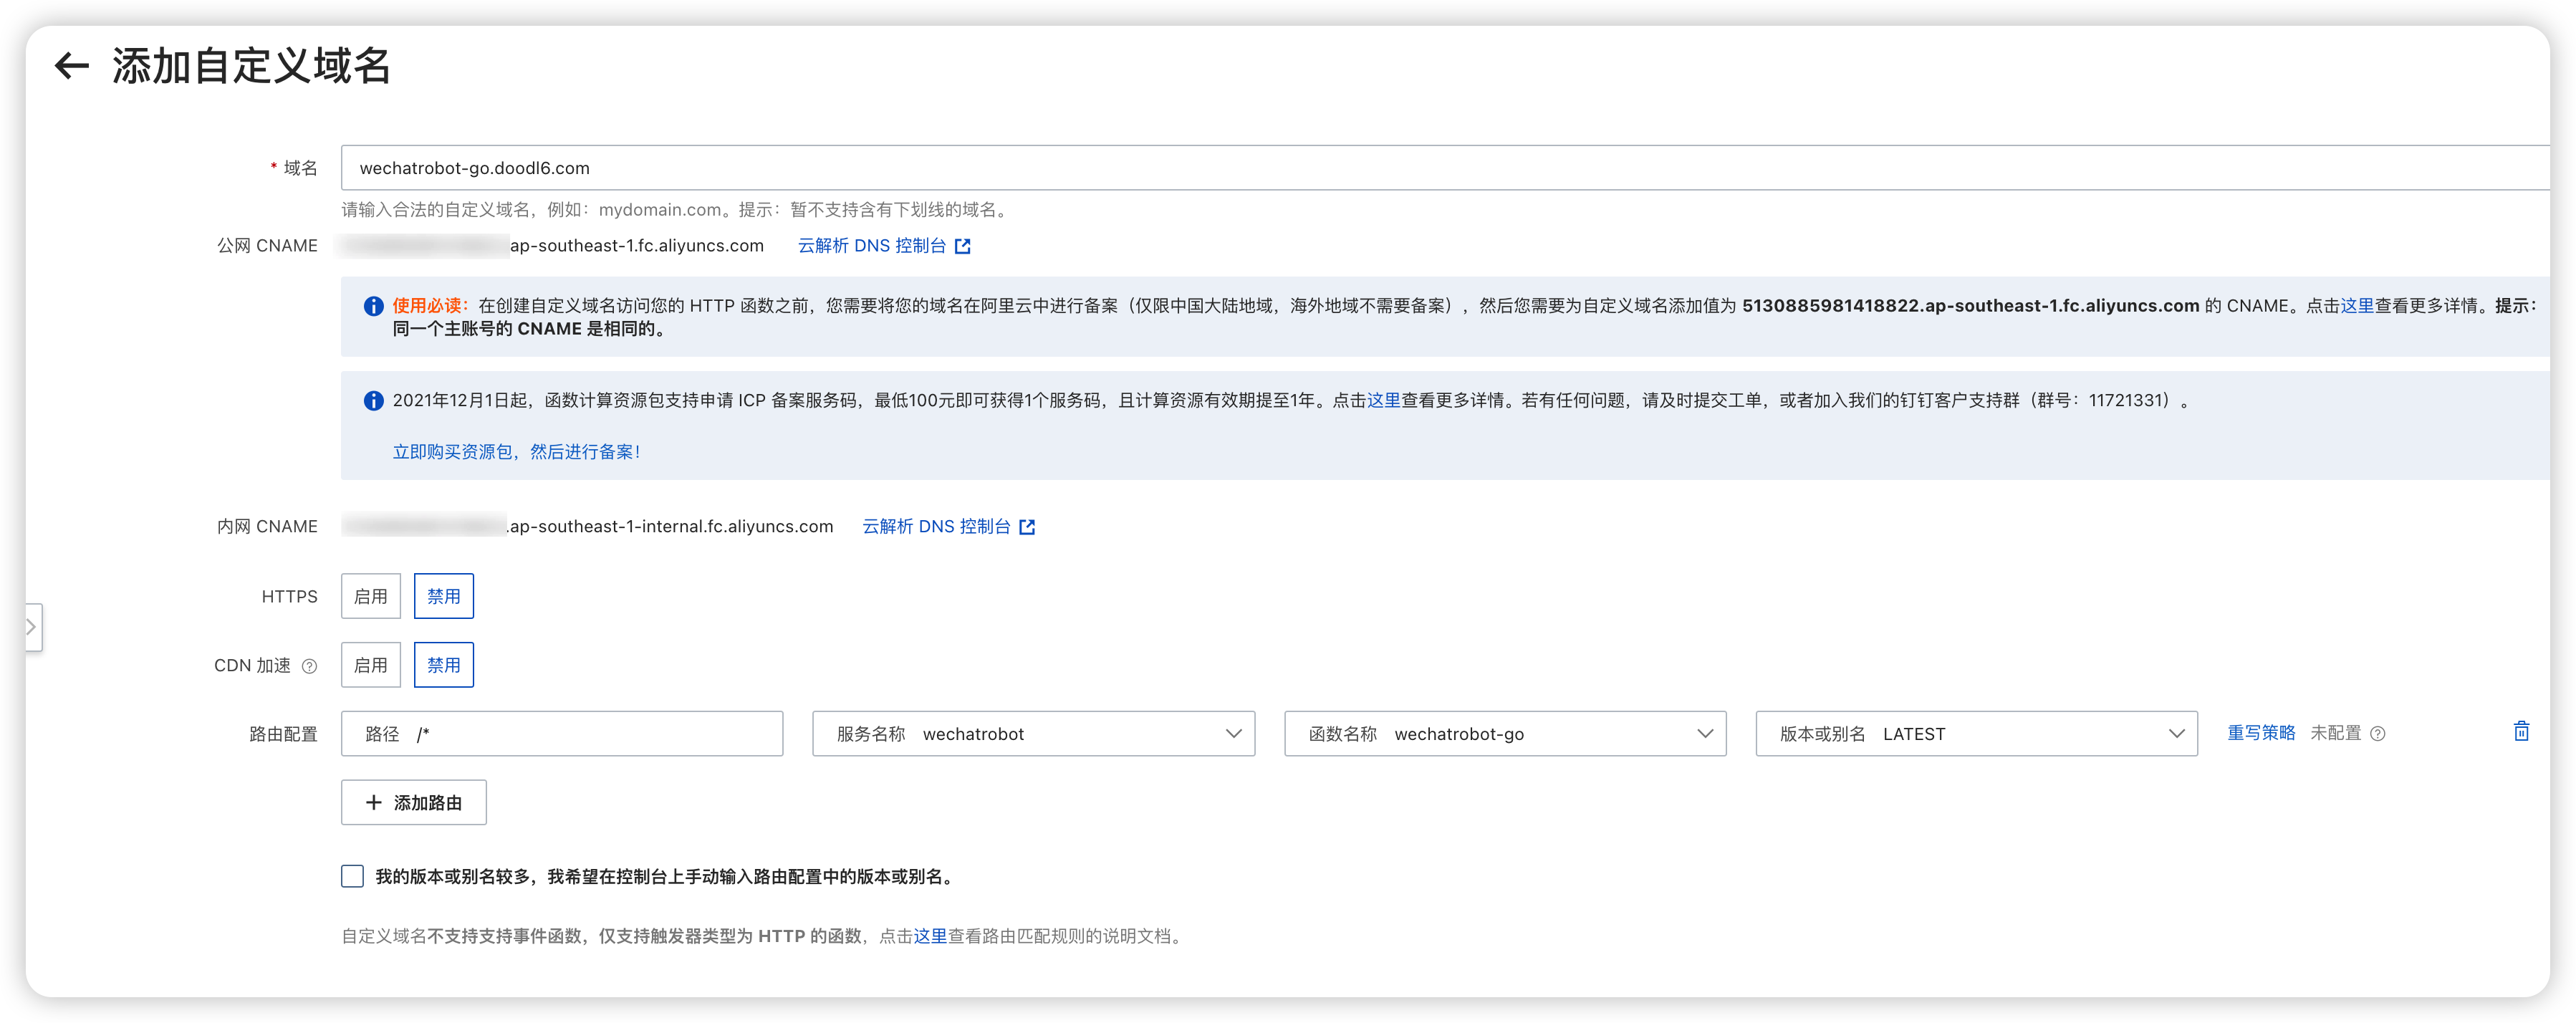Click the 重写策略 link
Screen dimensions: 2576x1023
(x=2260, y=733)
